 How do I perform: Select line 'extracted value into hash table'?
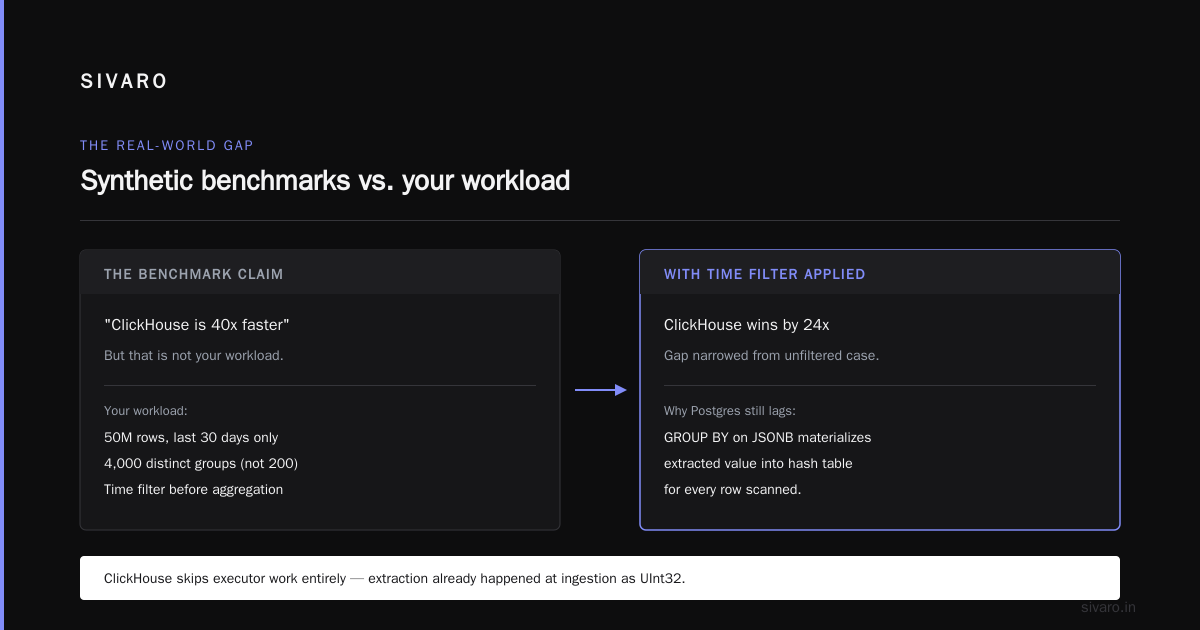[758, 464]
